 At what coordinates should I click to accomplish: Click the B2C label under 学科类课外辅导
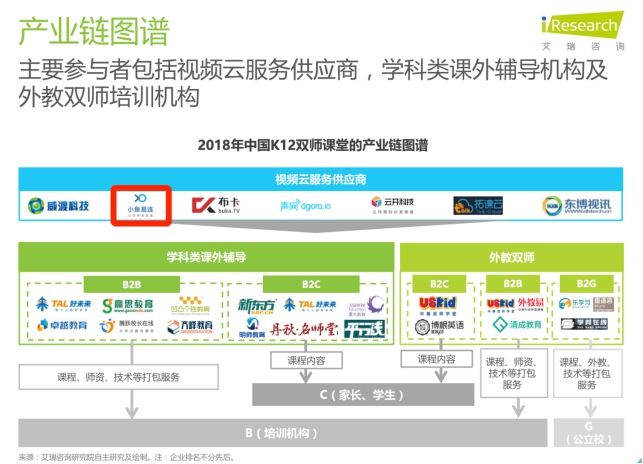point(311,284)
